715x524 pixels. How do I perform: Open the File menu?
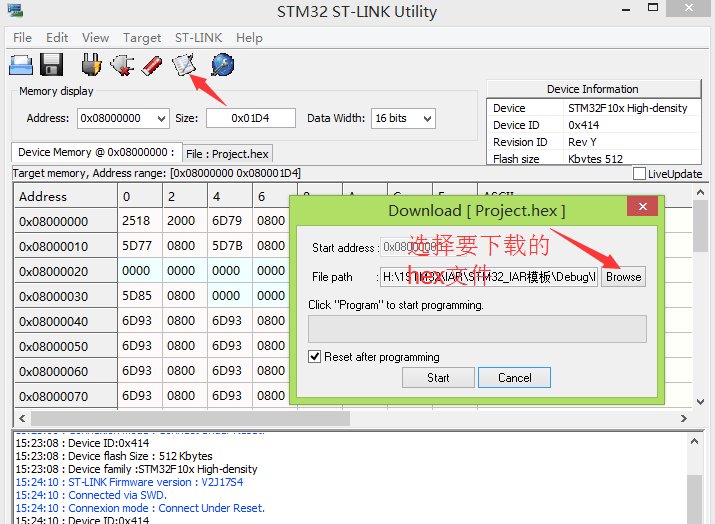(x=22, y=38)
